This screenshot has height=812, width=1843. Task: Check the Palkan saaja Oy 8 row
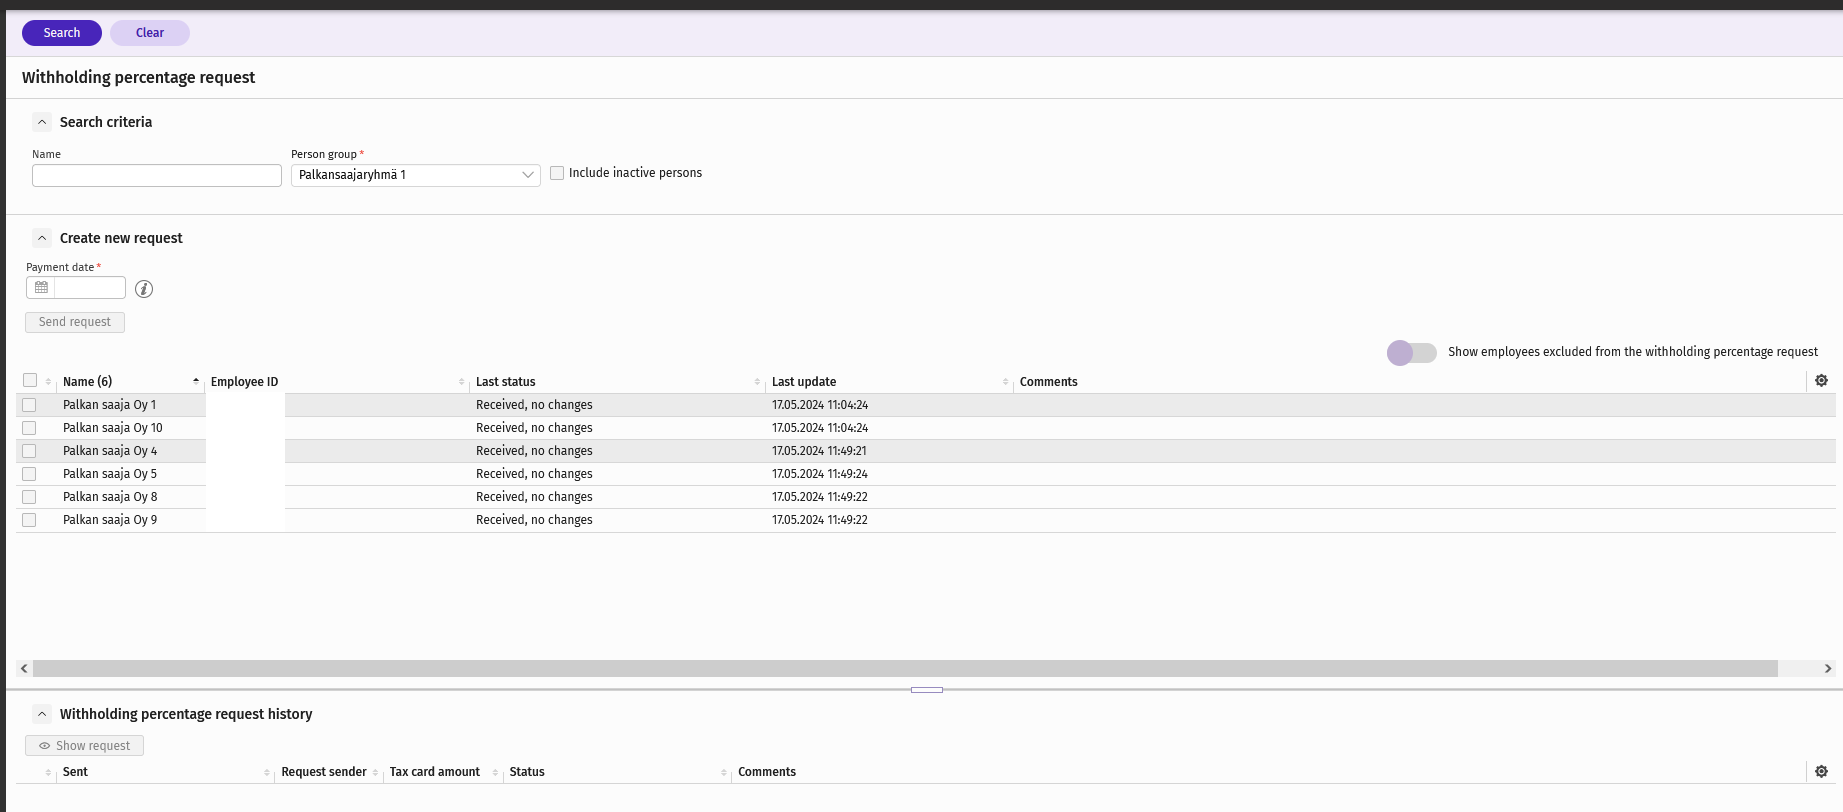(x=29, y=497)
